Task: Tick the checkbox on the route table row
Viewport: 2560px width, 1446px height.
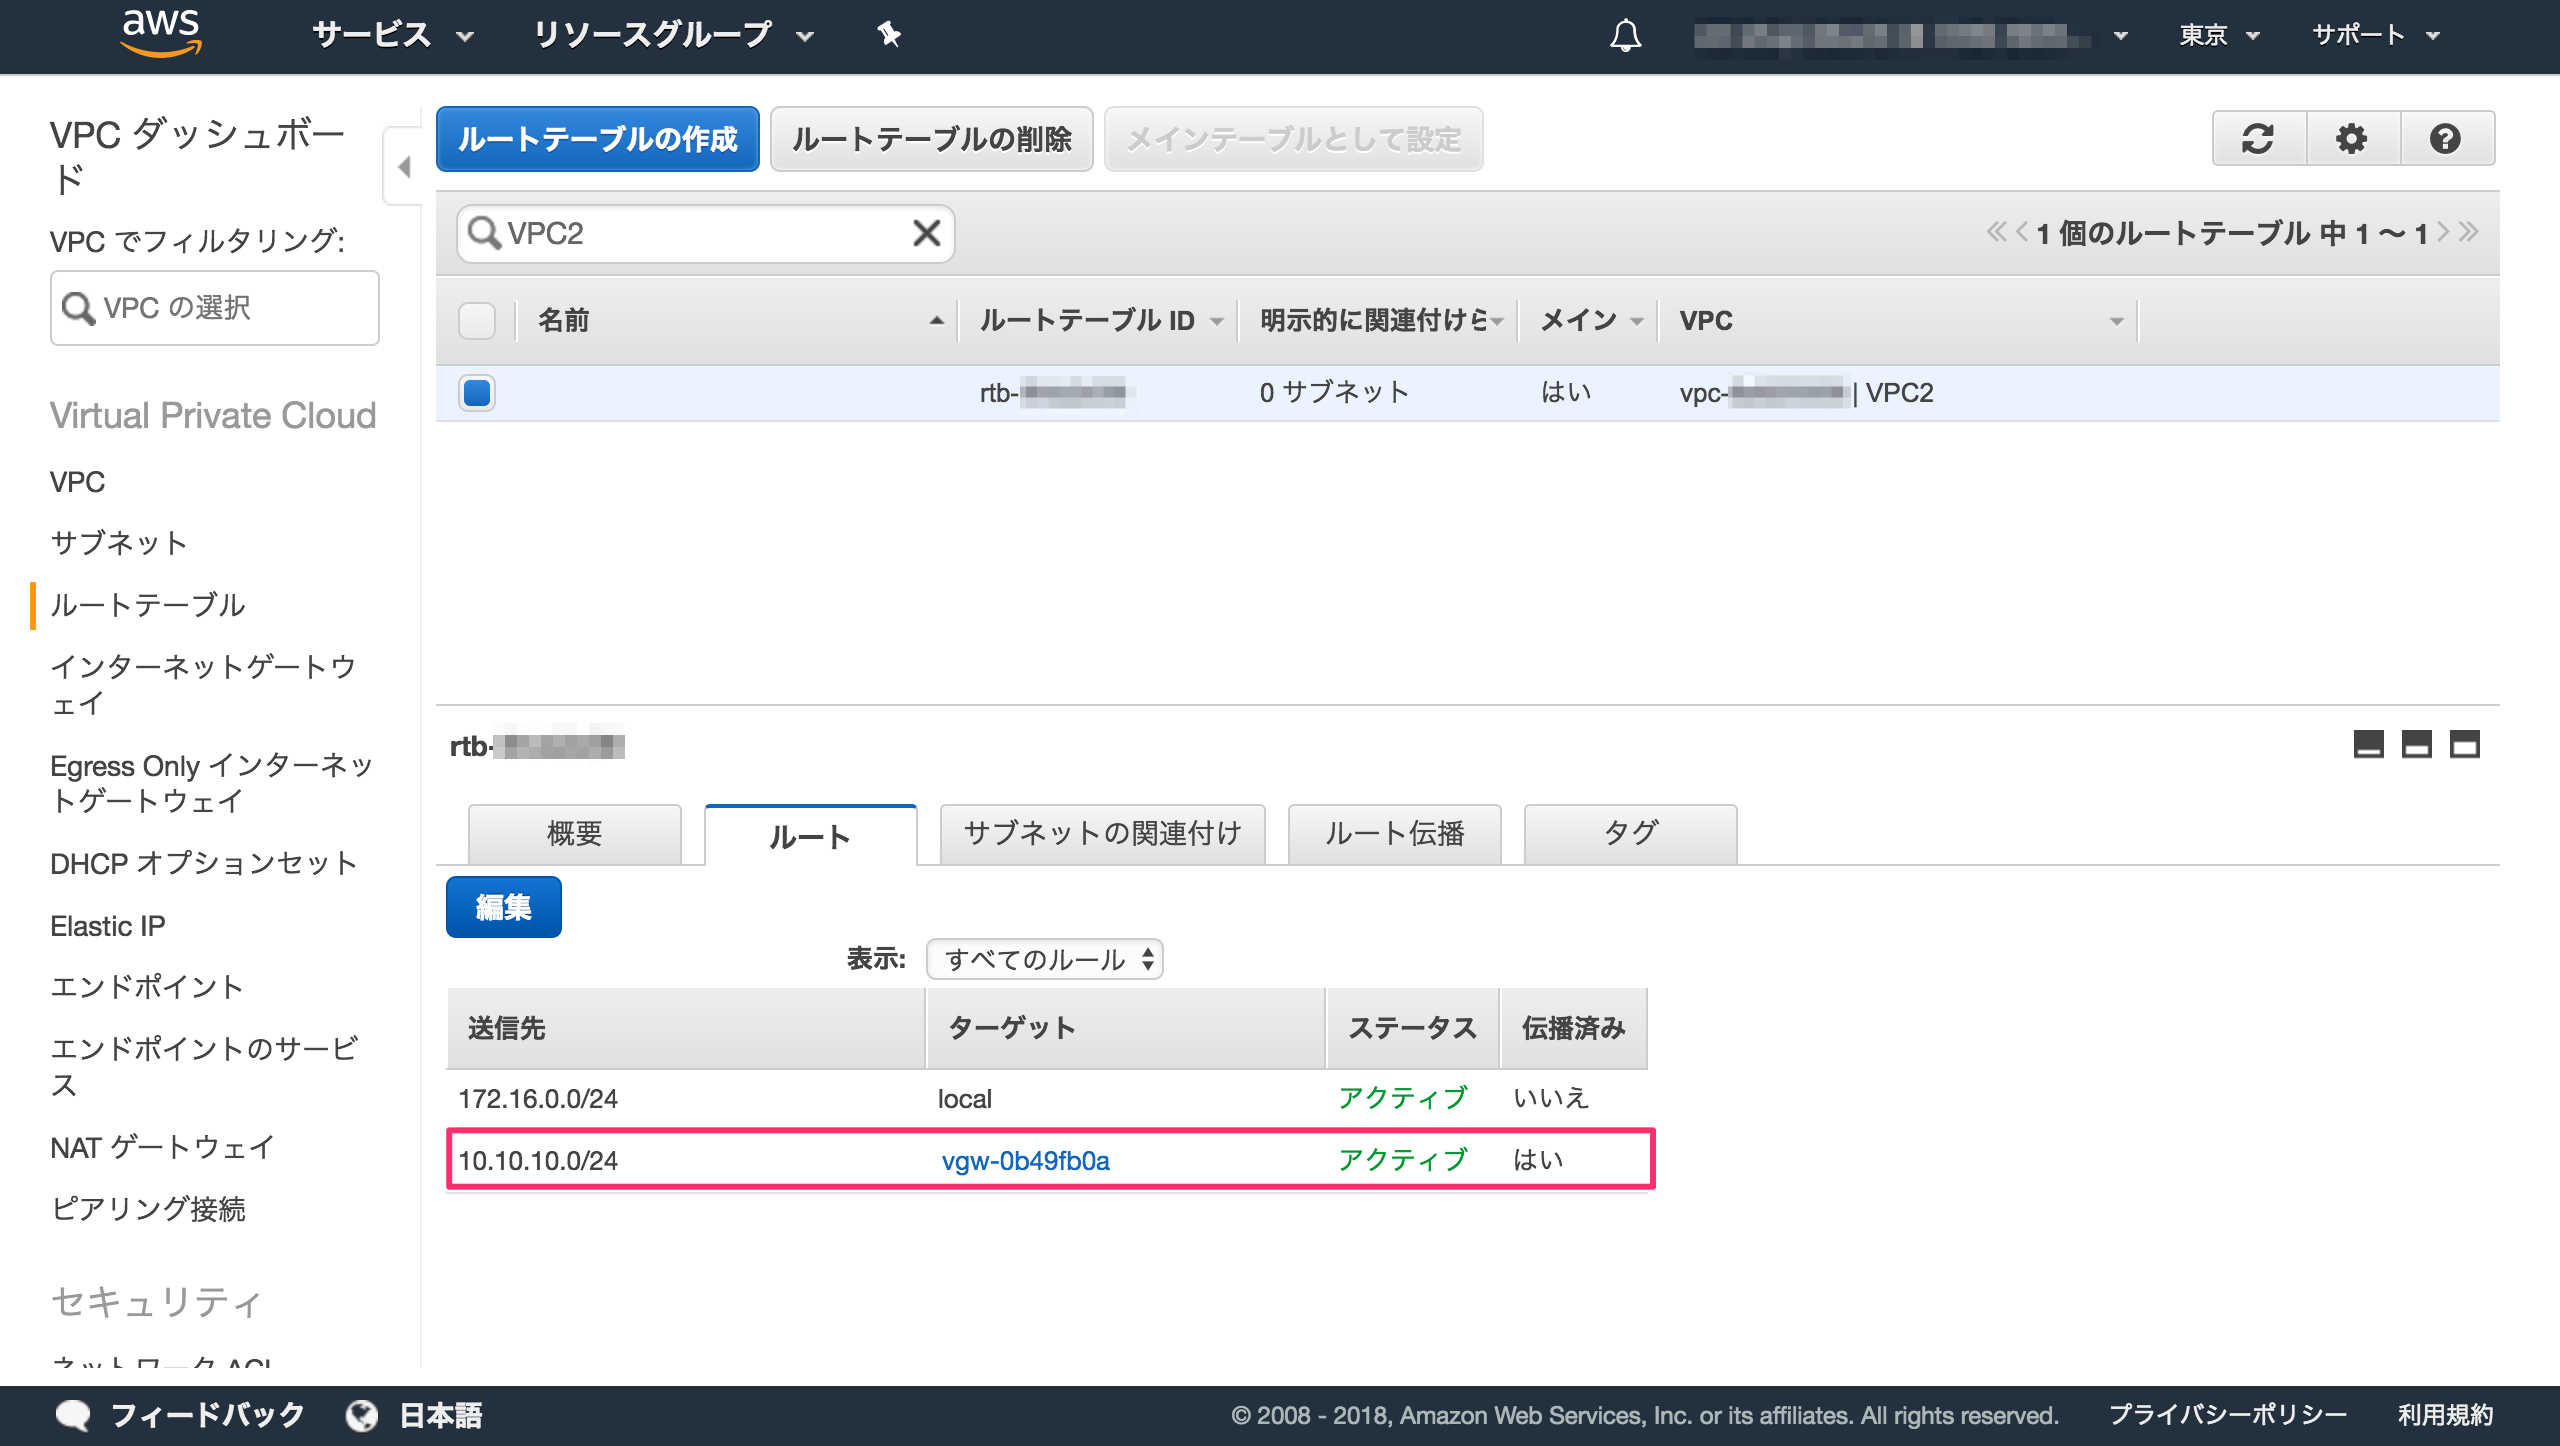Action: [x=477, y=392]
